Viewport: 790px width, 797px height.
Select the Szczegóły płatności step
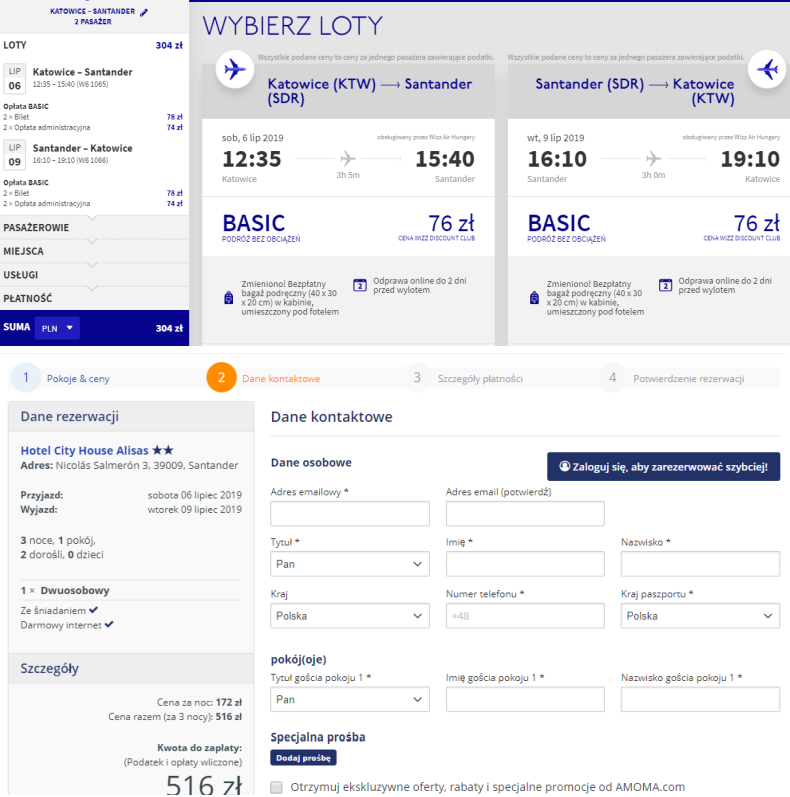pyautogui.click(x=479, y=379)
